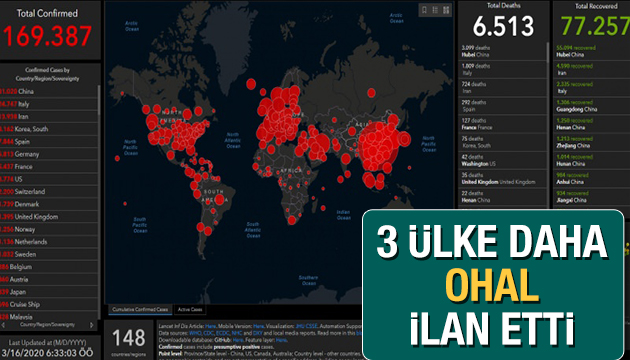Click the Washington US deaths entry

(502, 160)
